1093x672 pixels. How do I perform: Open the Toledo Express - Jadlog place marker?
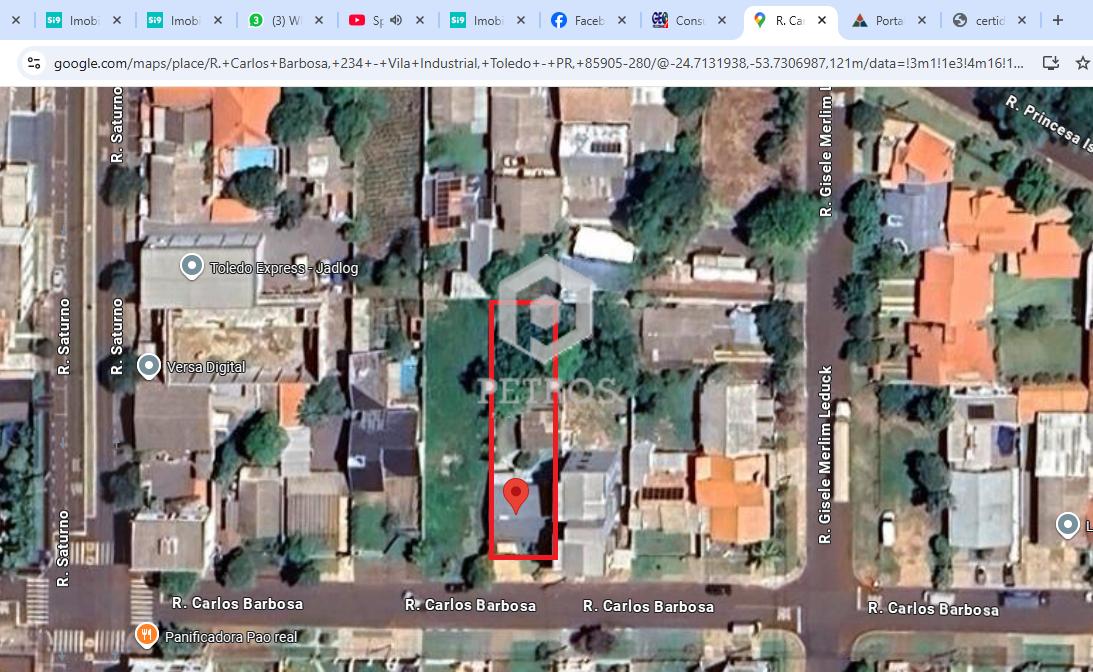click(x=191, y=266)
